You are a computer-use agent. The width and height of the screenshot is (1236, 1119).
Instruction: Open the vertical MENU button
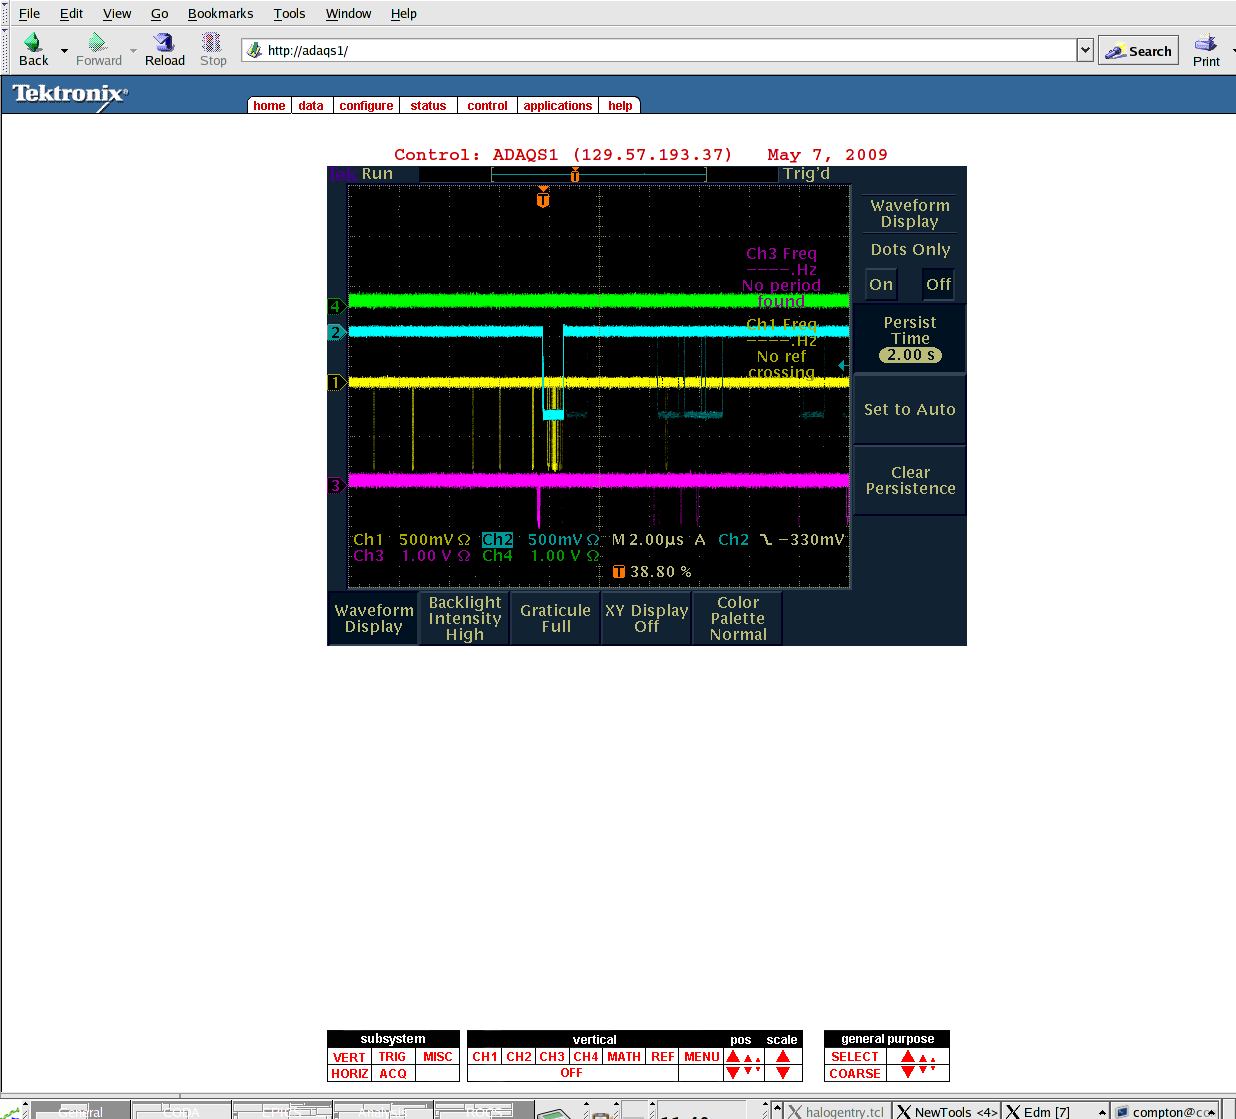point(702,1057)
